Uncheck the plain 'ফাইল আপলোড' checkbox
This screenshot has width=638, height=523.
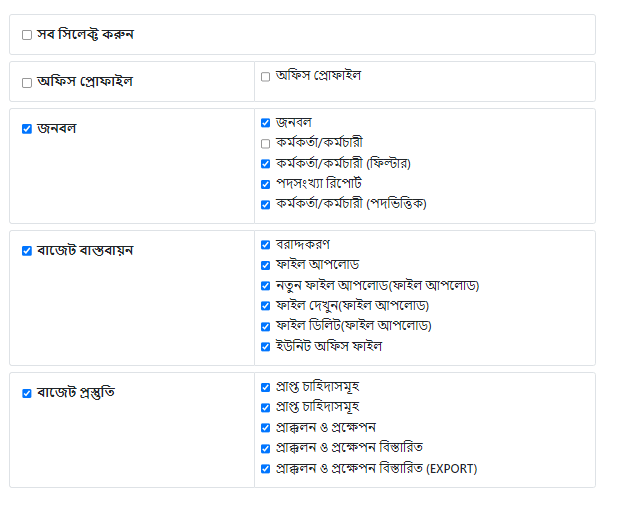coord(266,266)
